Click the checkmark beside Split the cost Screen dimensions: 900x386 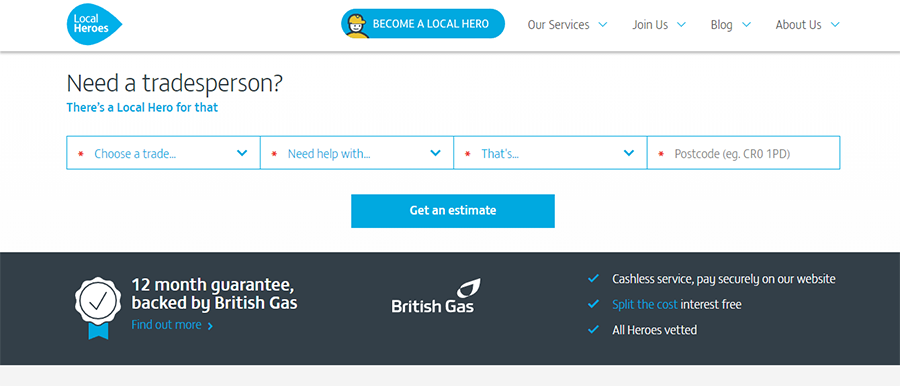593,304
